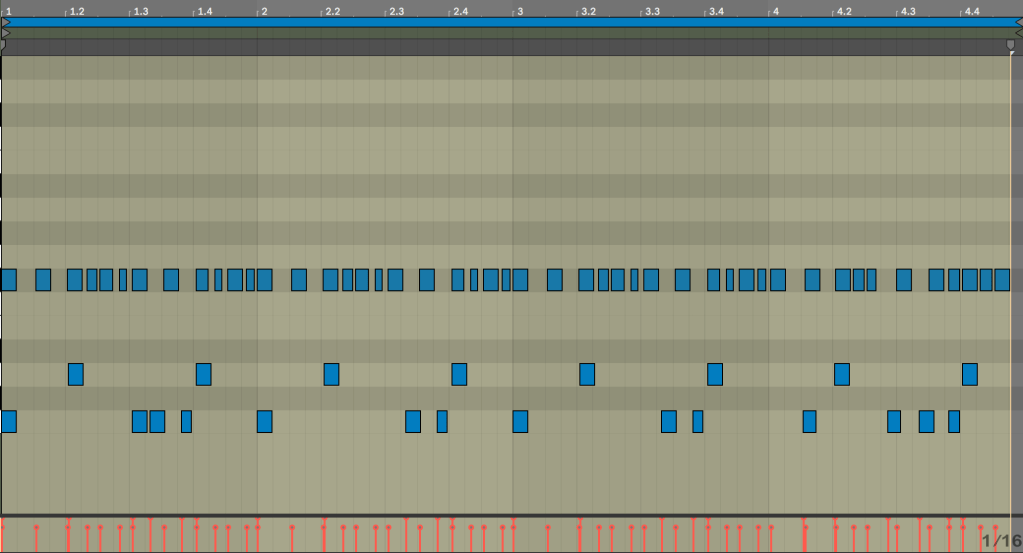1023x553 pixels.
Task: Select the first top-row note at bar 1
Action: [9, 279]
